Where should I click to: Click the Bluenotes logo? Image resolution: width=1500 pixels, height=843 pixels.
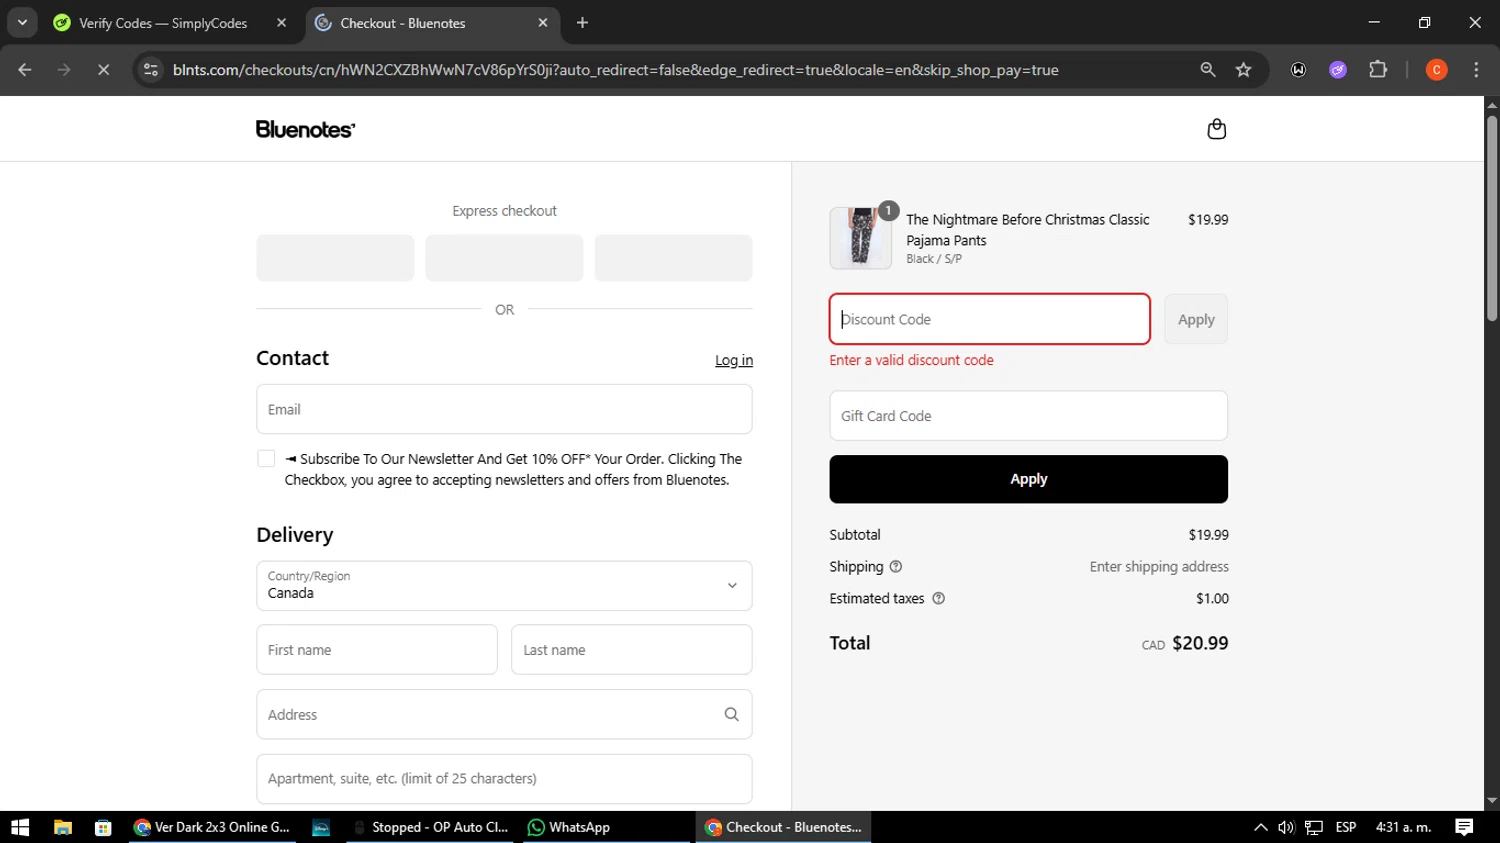(305, 129)
